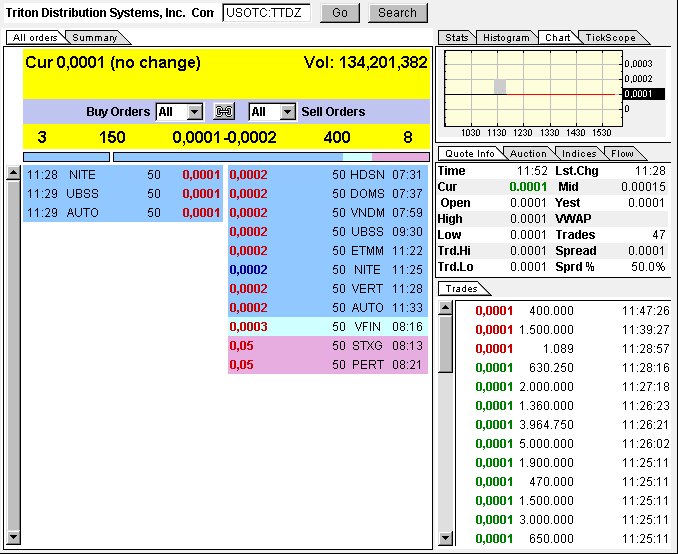Viewport: 678px width, 554px height.
Task: Select the Flow tab
Action: pos(622,154)
